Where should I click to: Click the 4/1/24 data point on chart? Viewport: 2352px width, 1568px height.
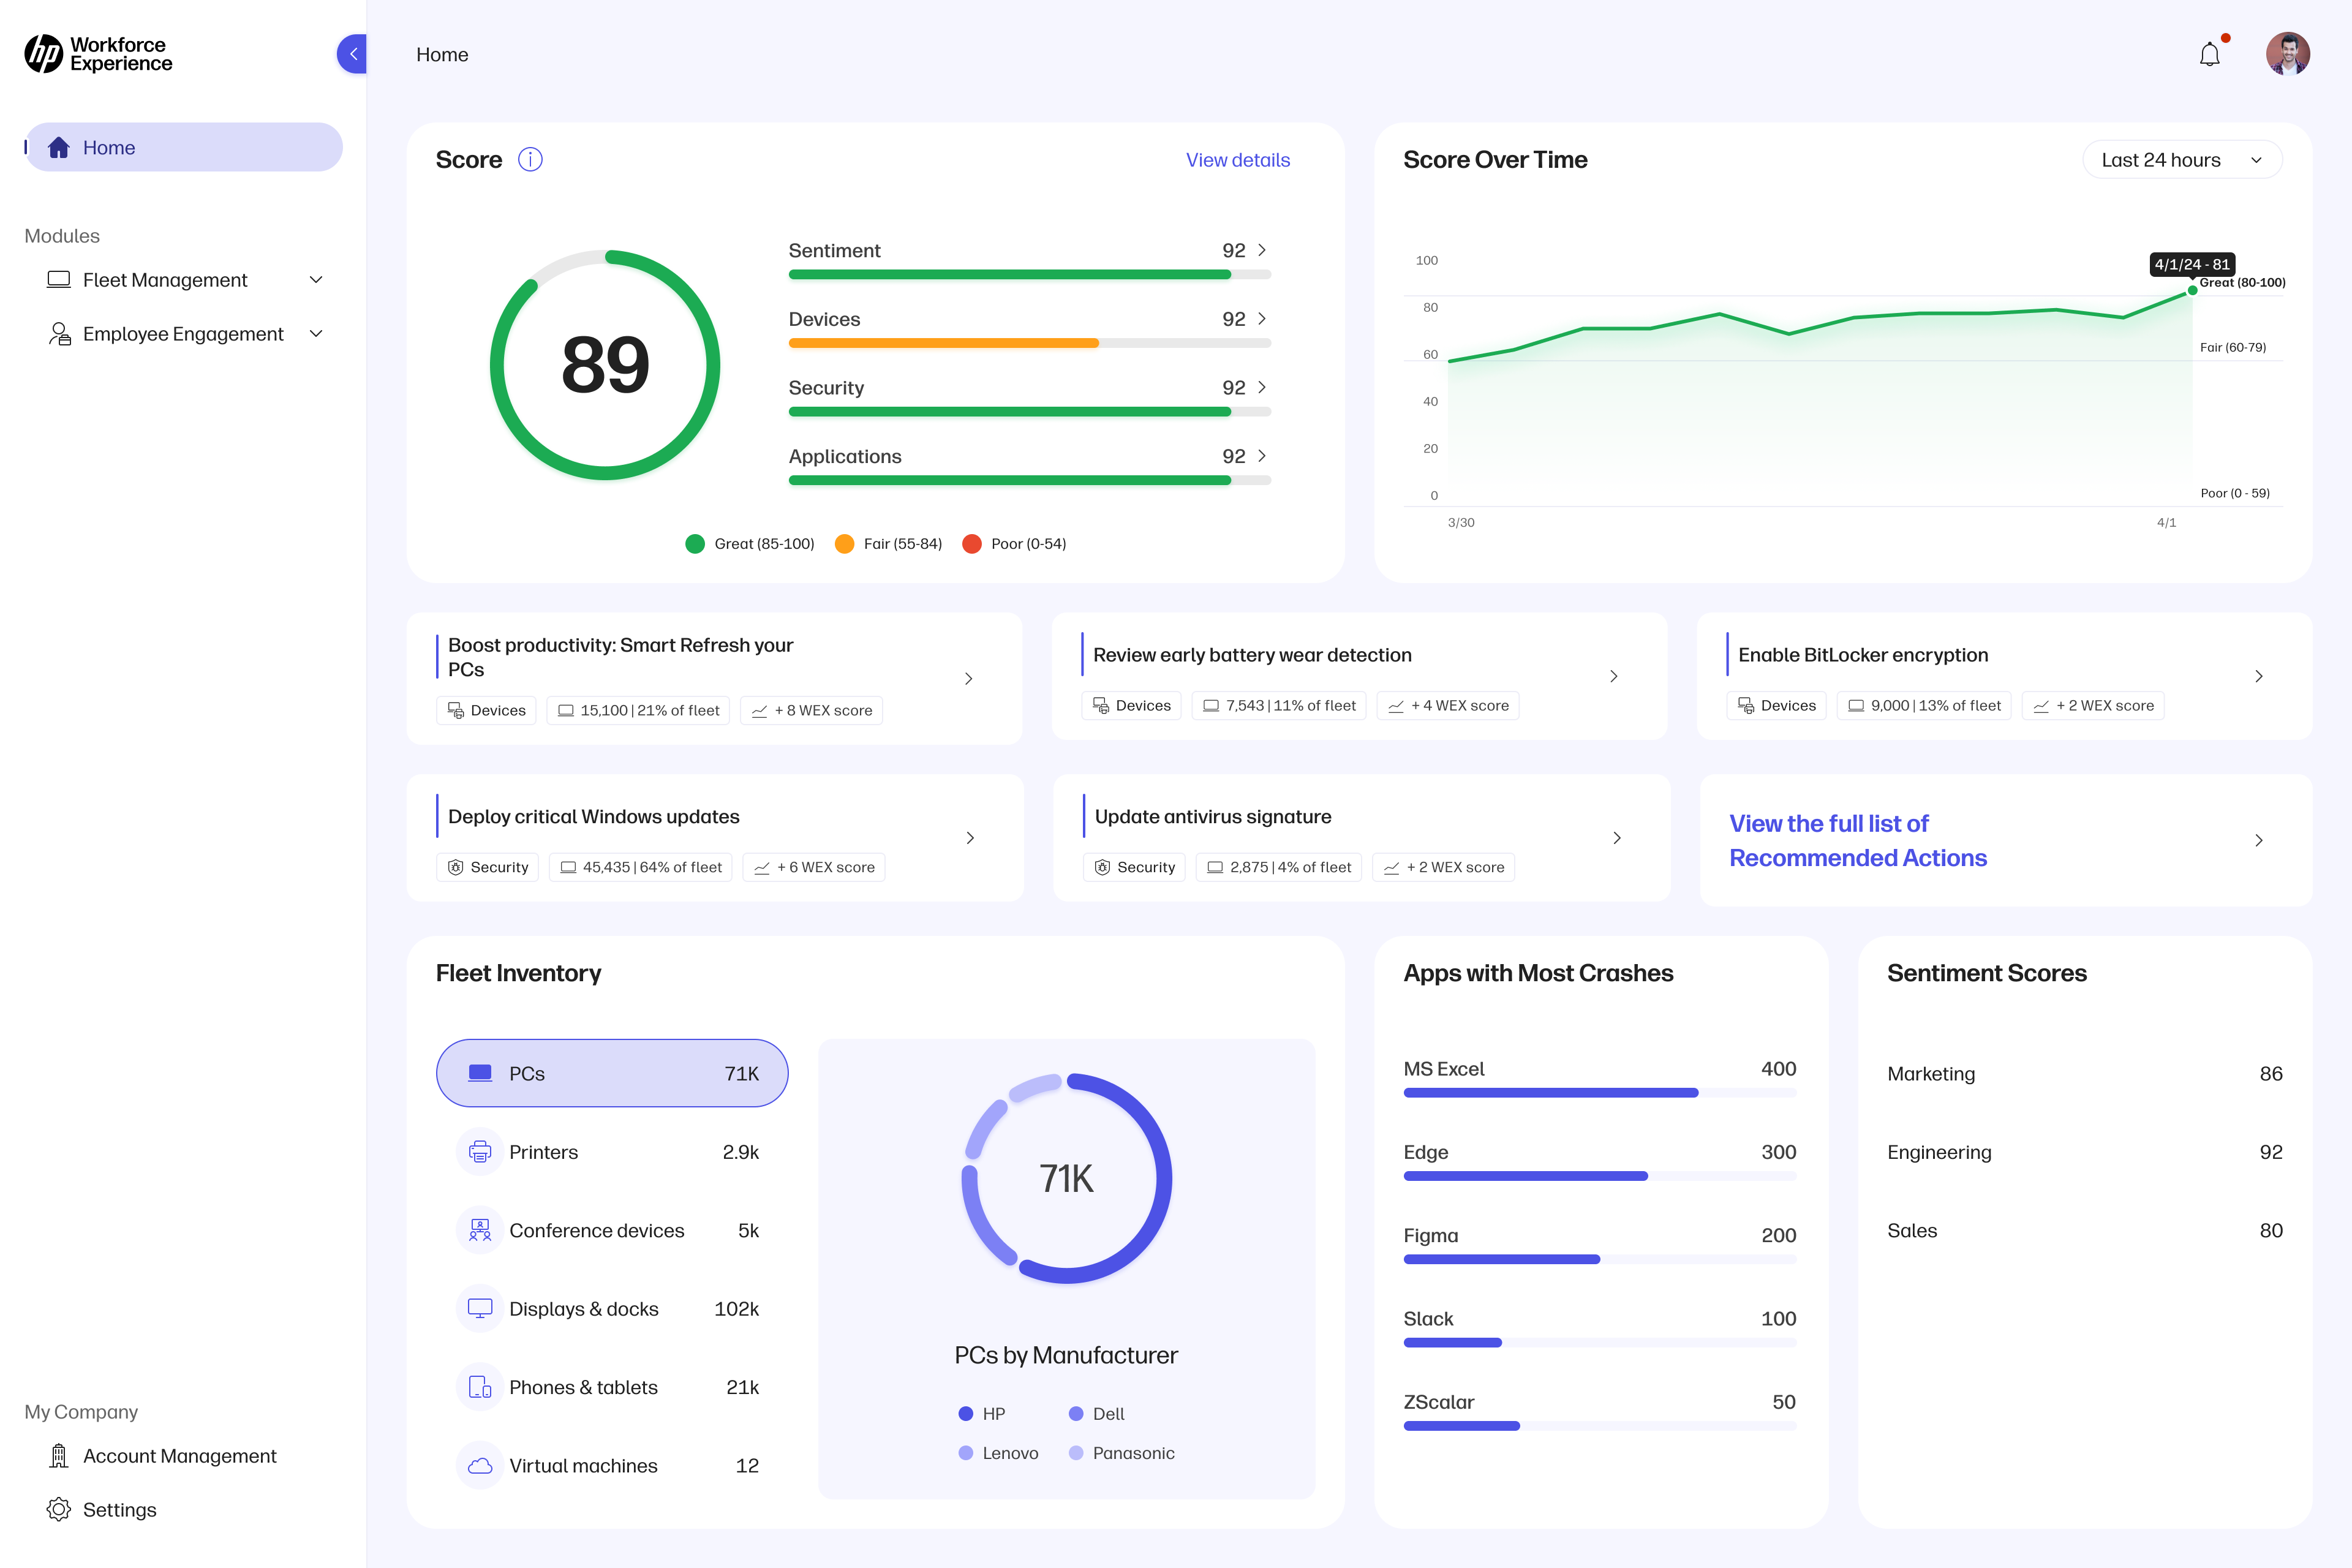pos(2192,290)
